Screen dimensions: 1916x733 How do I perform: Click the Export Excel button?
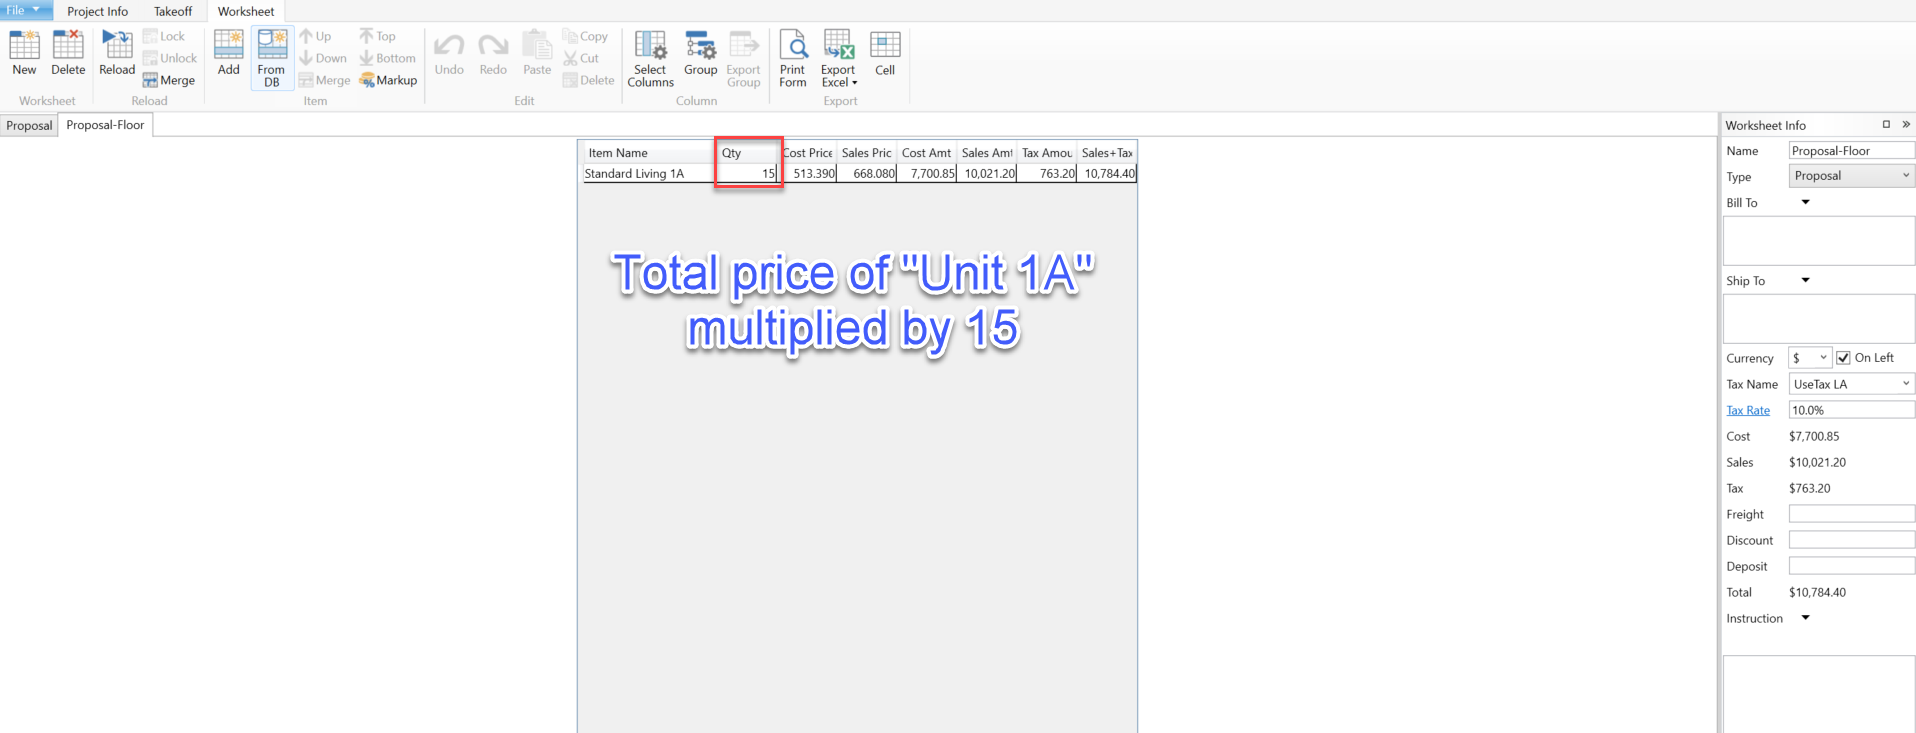(838, 58)
